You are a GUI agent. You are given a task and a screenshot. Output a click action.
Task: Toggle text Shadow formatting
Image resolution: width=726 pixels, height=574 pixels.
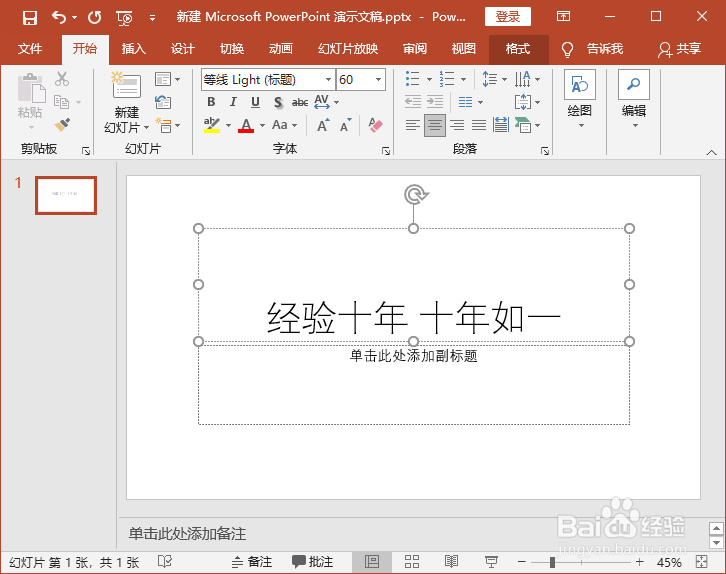(x=278, y=102)
